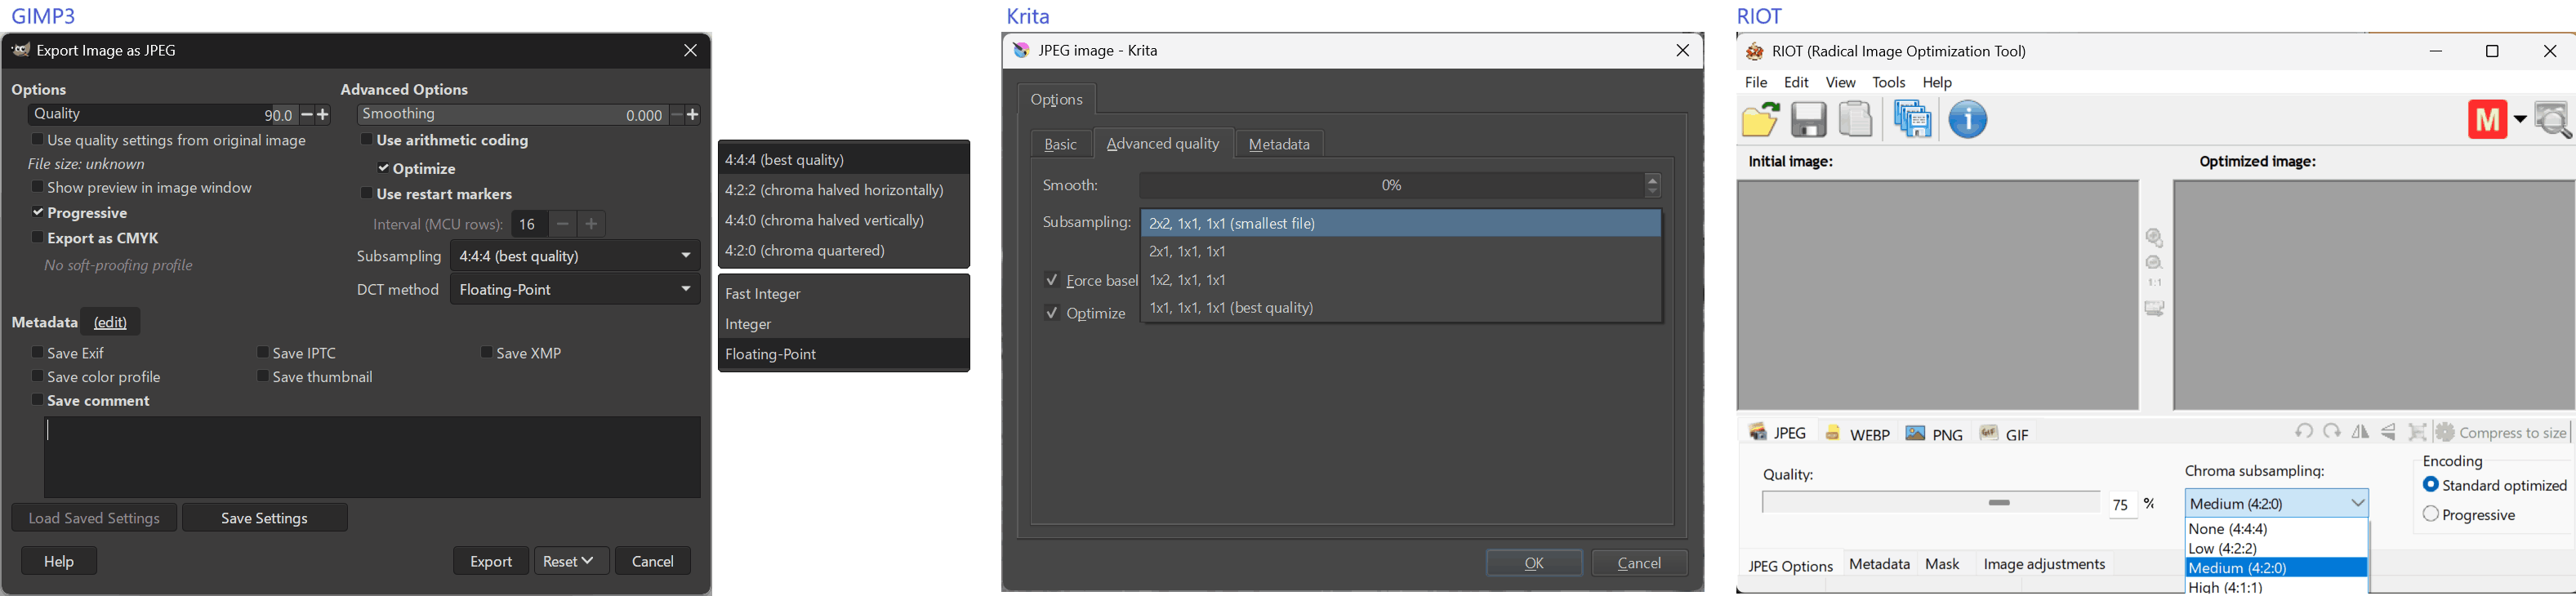Switch to Krita Metadata tab
The height and width of the screenshot is (596, 2576).
1279,145
